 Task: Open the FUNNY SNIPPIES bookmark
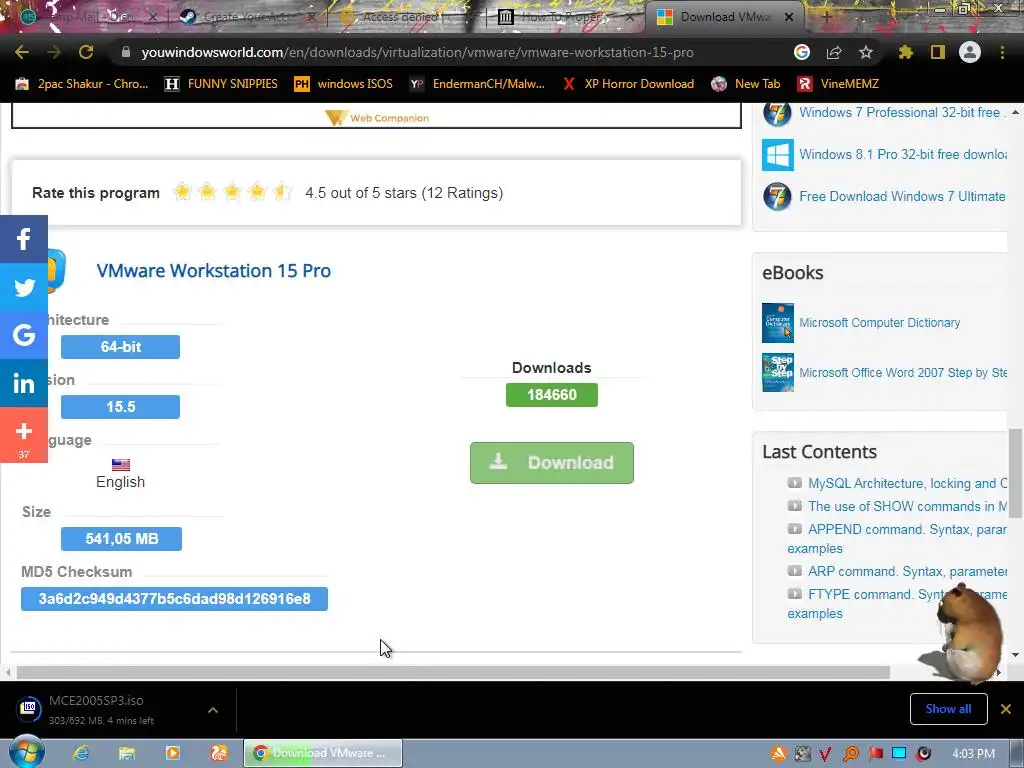tap(221, 84)
